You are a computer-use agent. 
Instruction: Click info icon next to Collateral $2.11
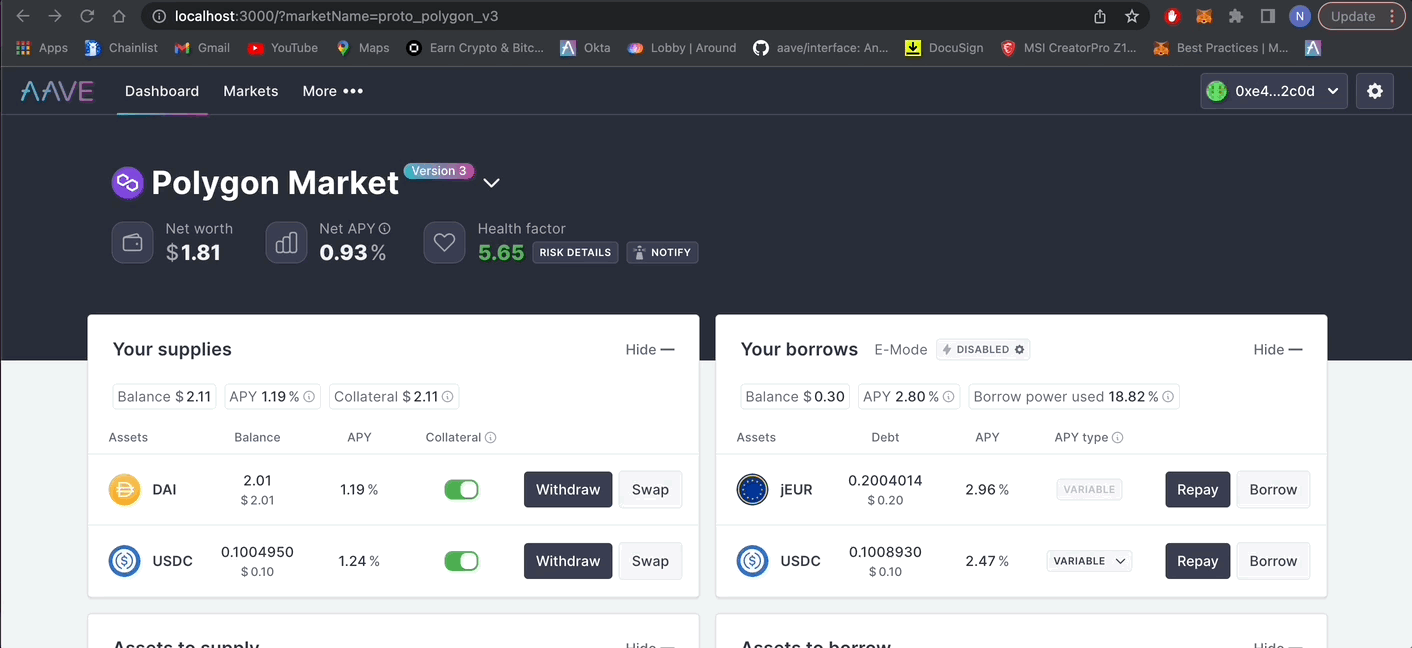(x=448, y=397)
